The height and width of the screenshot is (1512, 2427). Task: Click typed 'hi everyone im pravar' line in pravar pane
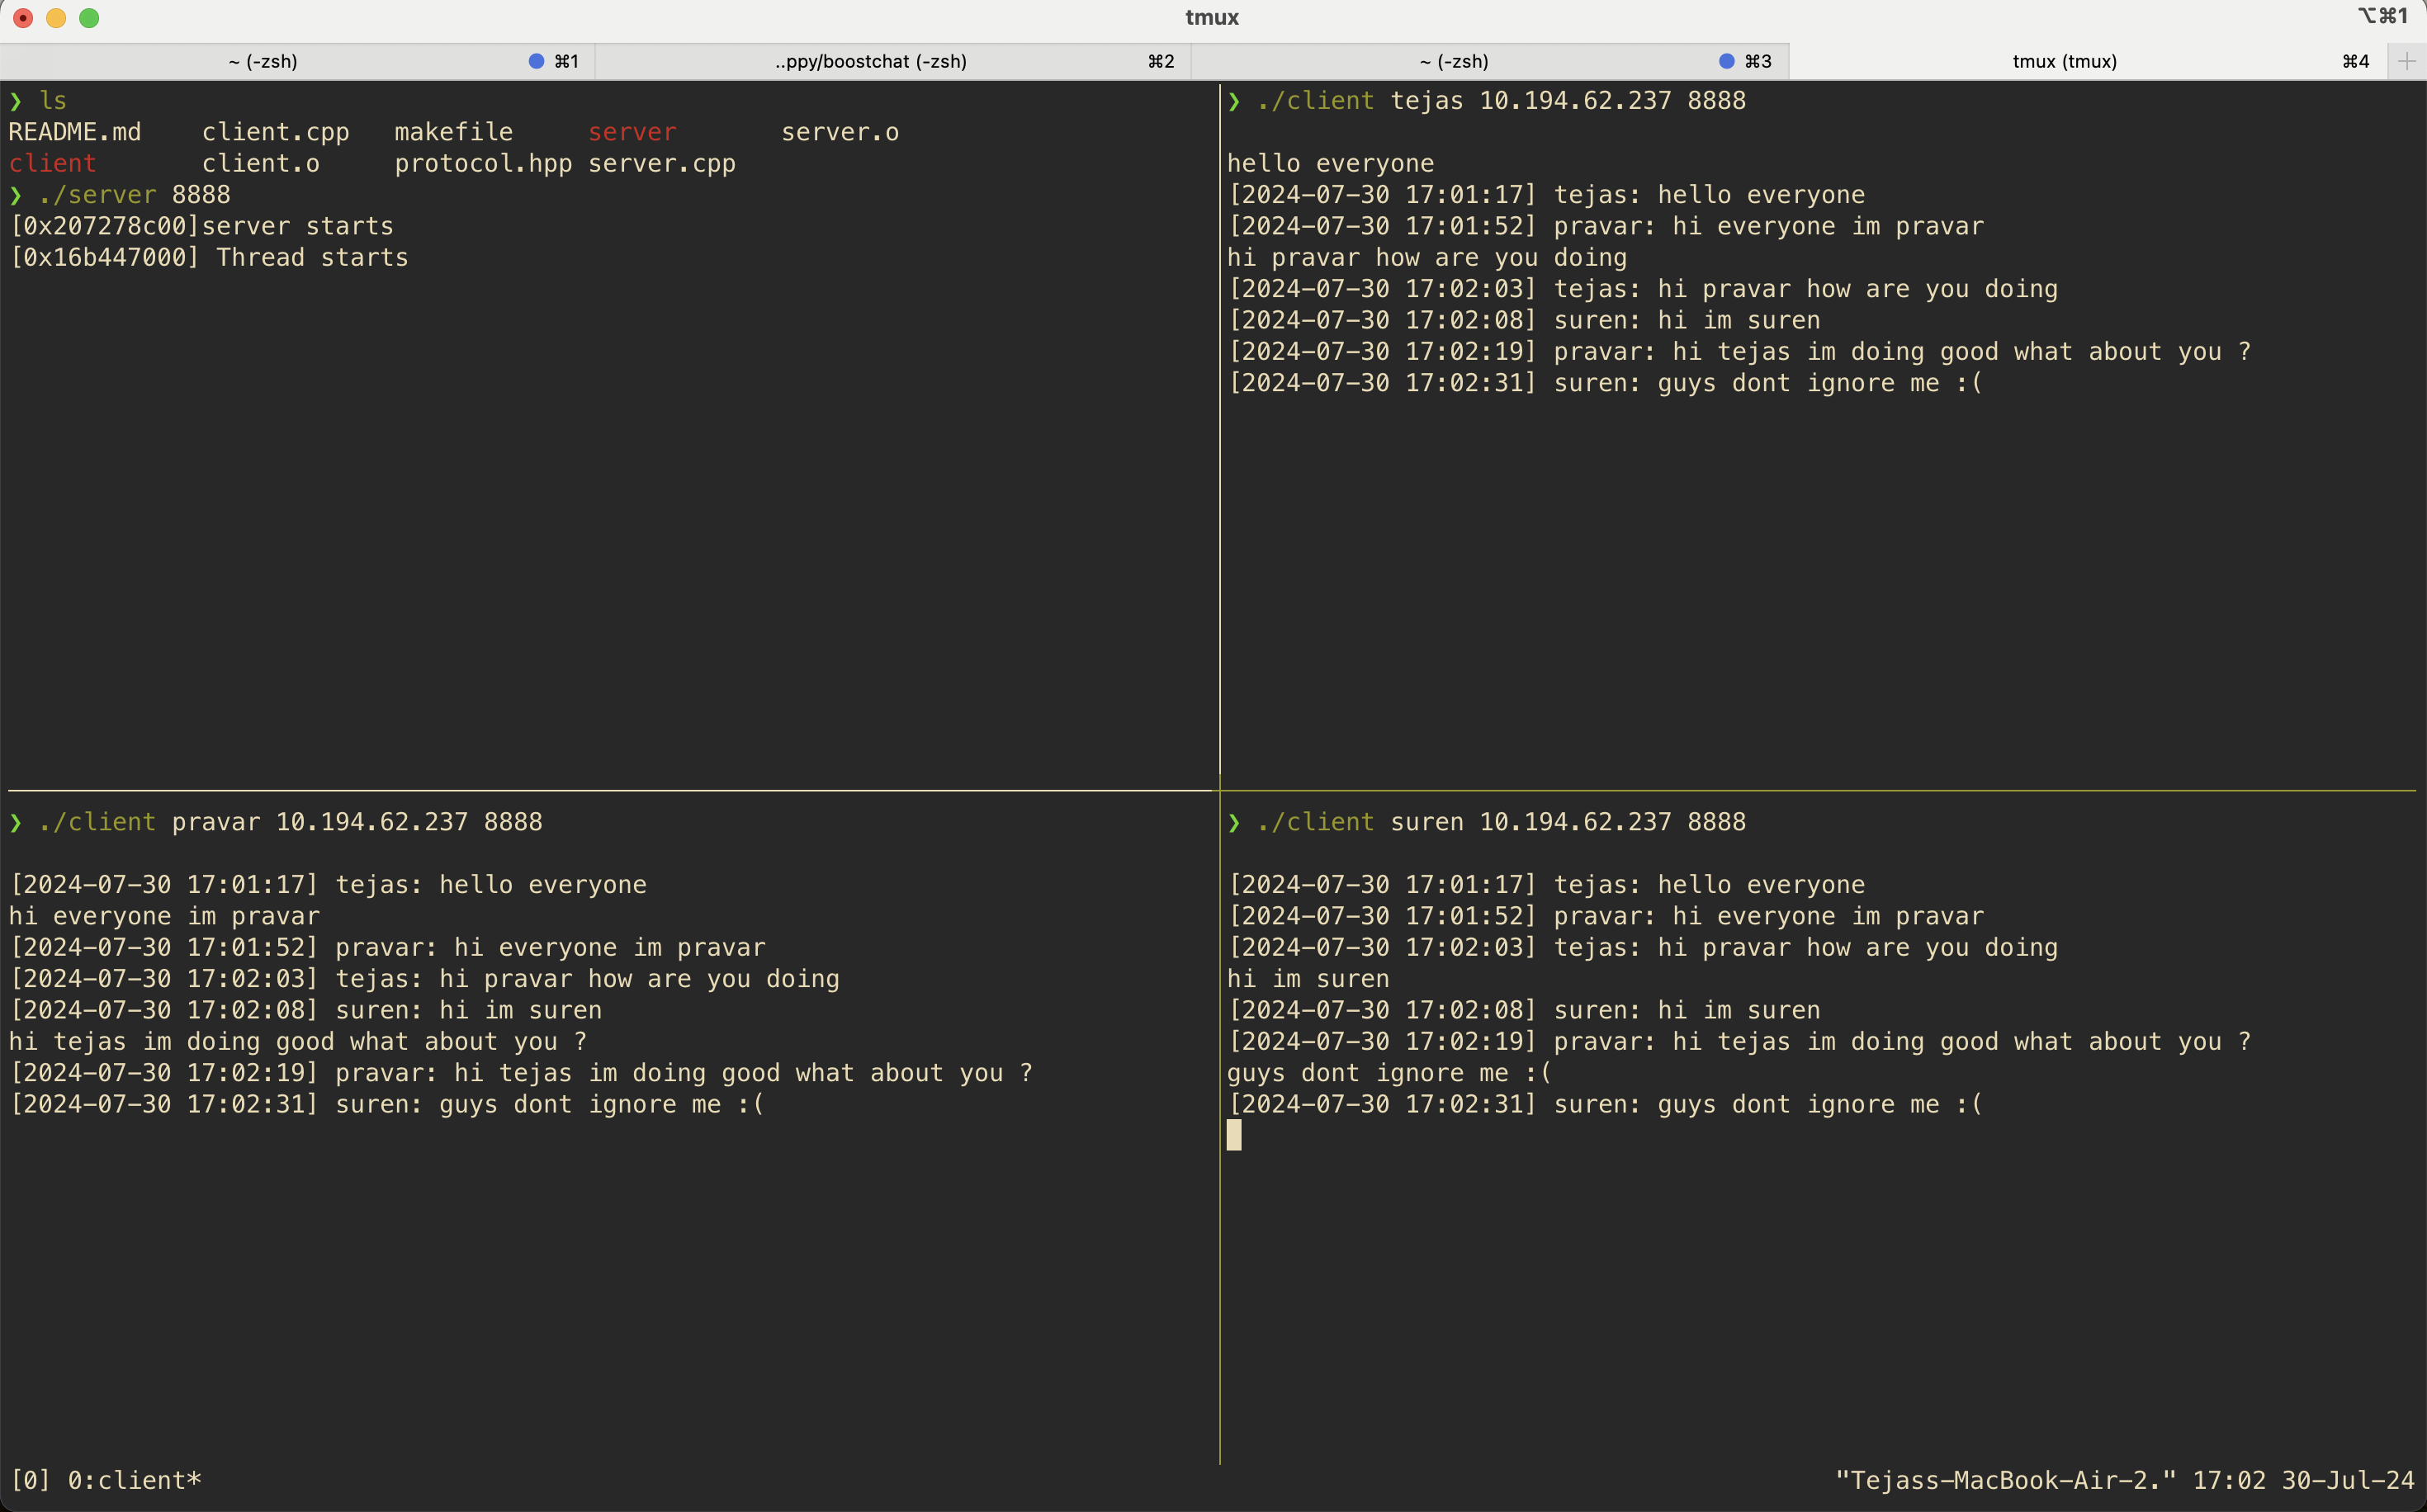pyautogui.click(x=164, y=916)
